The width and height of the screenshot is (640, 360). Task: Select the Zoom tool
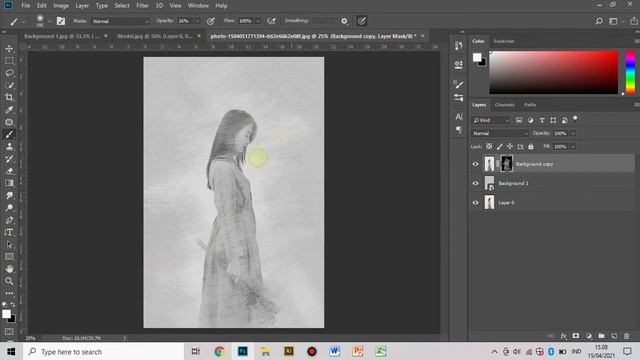(9, 281)
